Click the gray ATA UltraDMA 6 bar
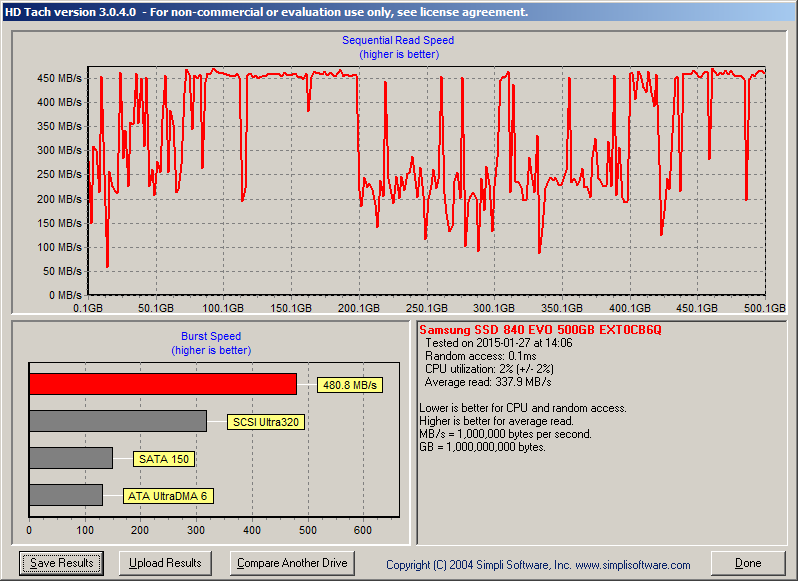 coord(66,495)
